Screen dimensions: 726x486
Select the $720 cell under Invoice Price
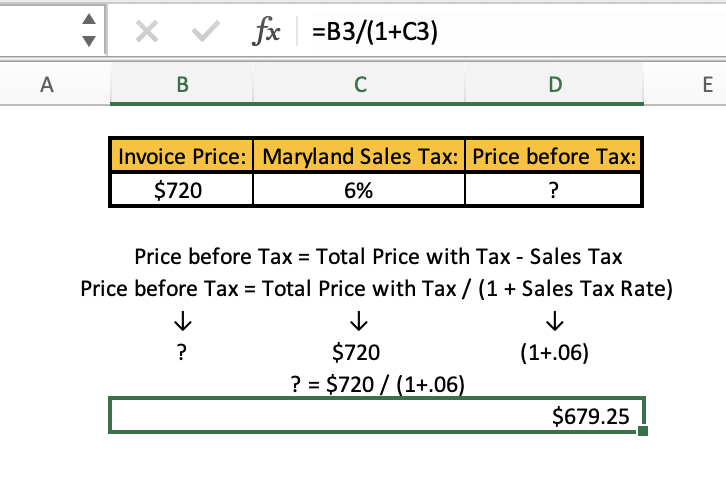pyautogui.click(x=181, y=190)
